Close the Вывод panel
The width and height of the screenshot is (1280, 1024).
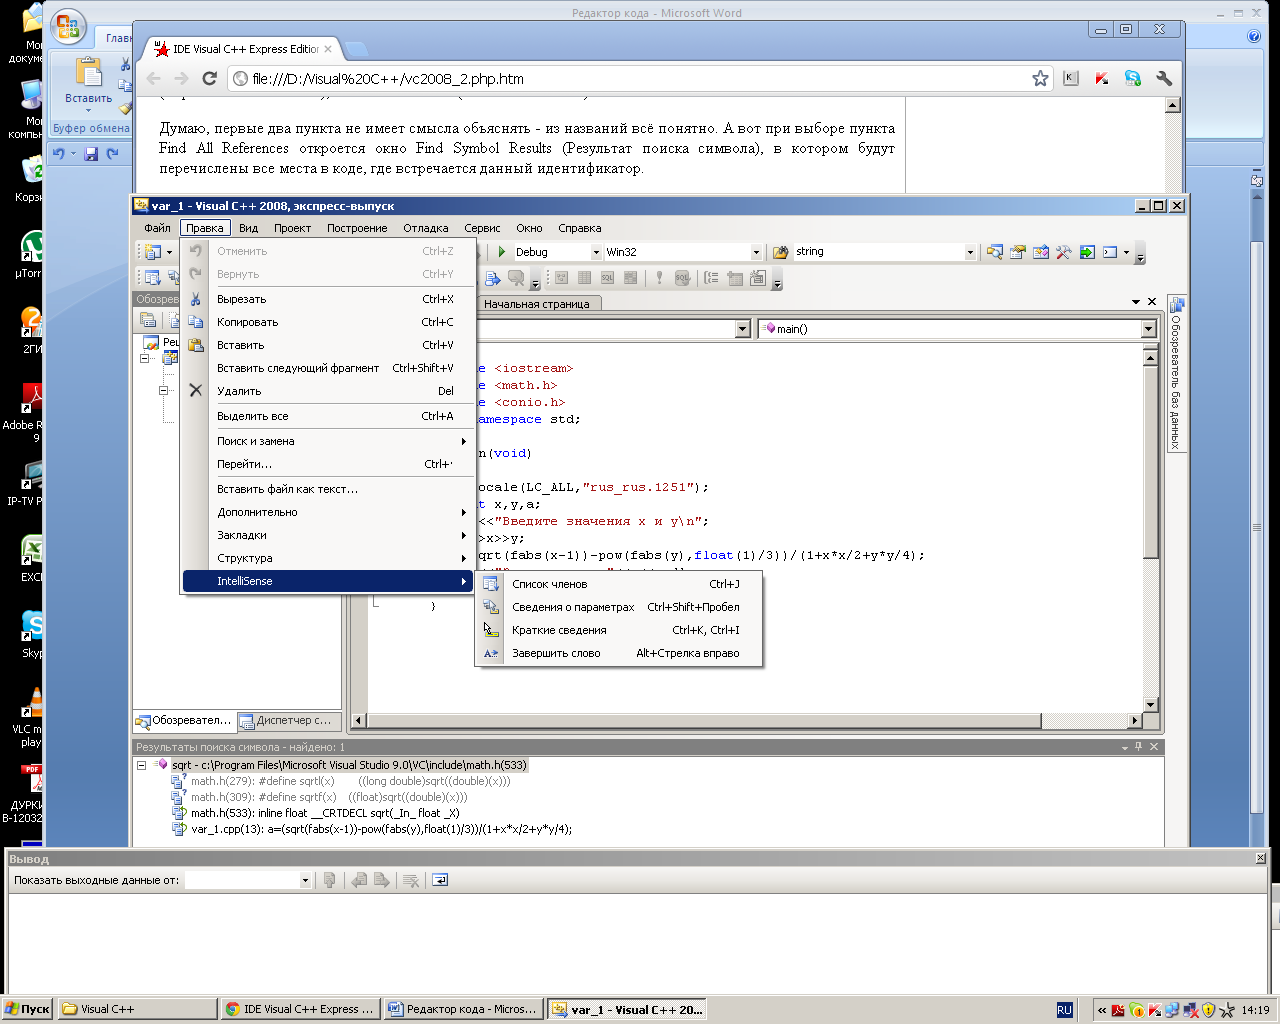coord(1260,858)
